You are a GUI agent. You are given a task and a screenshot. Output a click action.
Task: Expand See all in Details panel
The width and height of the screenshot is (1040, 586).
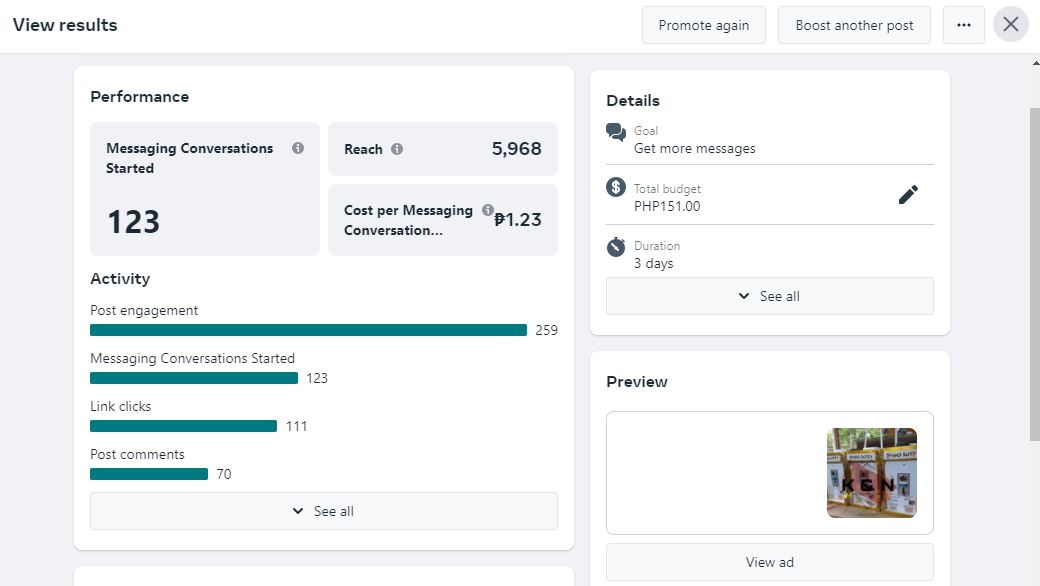[769, 296]
